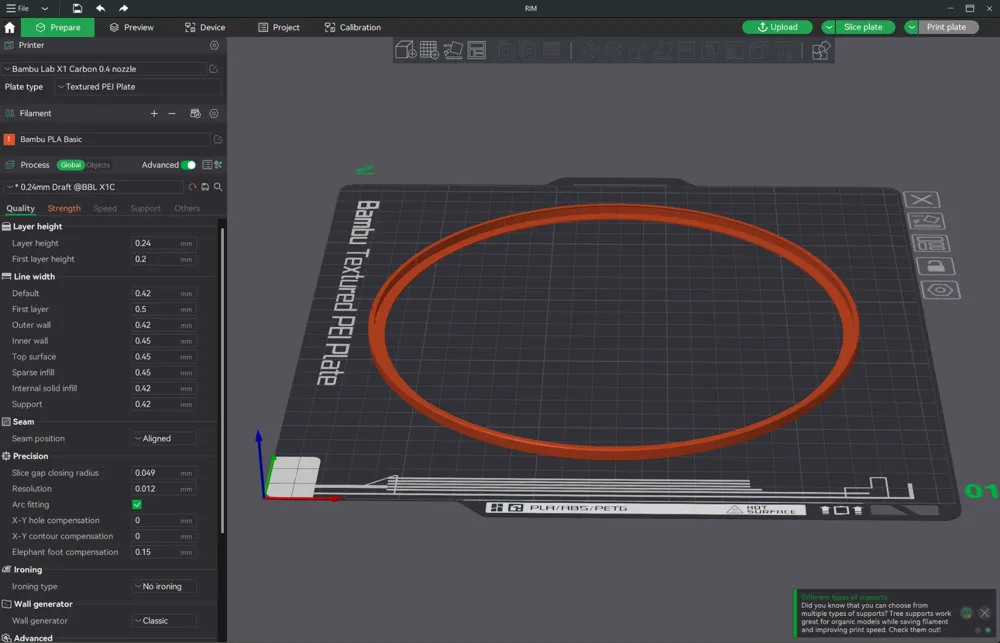The height and width of the screenshot is (643, 1000).
Task: Click the Arrange all objects icon
Action: click(476, 50)
